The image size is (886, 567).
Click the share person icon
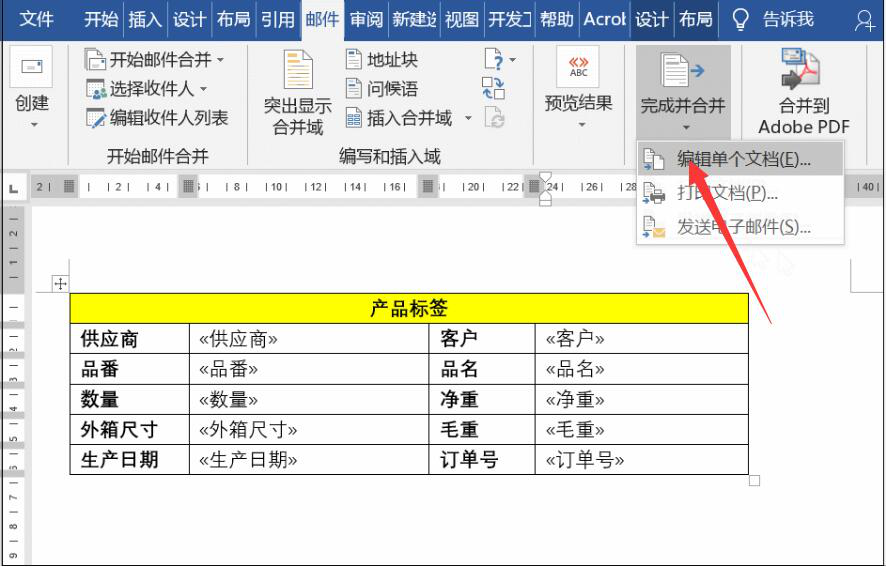pos(864,20)
